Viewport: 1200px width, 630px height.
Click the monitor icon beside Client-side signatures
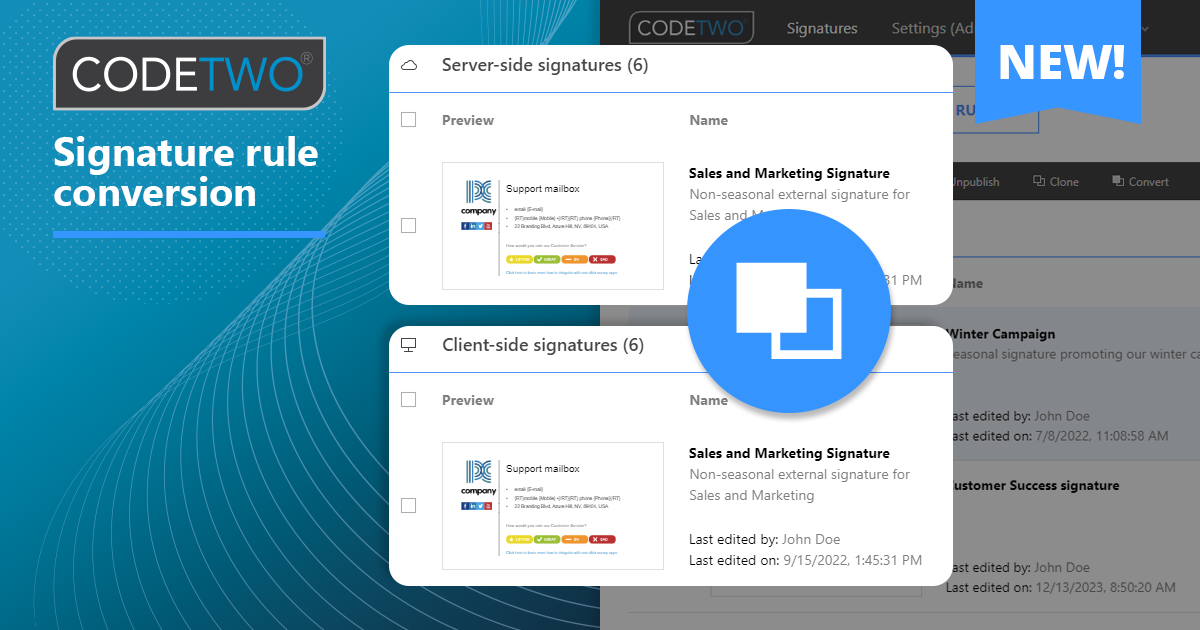pyautogui.click(x=410, y=344)
